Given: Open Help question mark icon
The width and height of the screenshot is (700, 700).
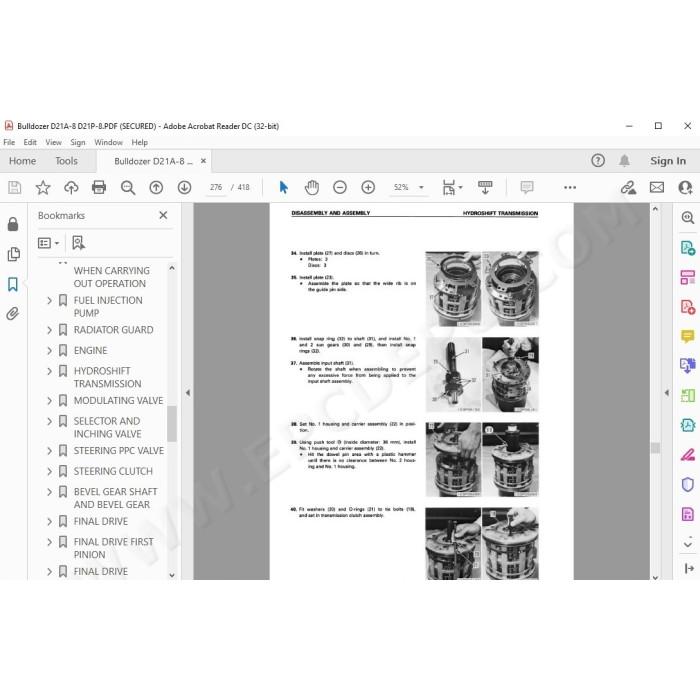Looking at the screenshot, I should (x=598, y=160).
